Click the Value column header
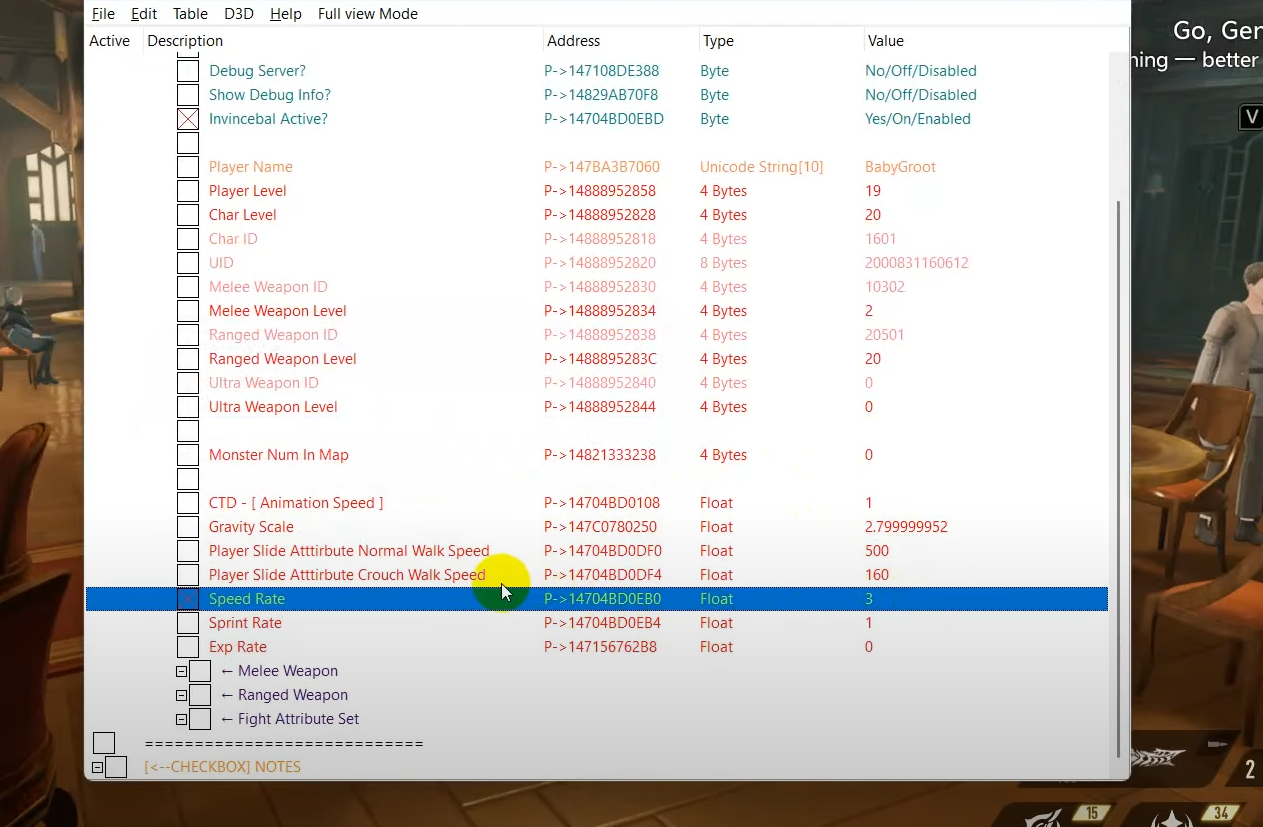 886,41
